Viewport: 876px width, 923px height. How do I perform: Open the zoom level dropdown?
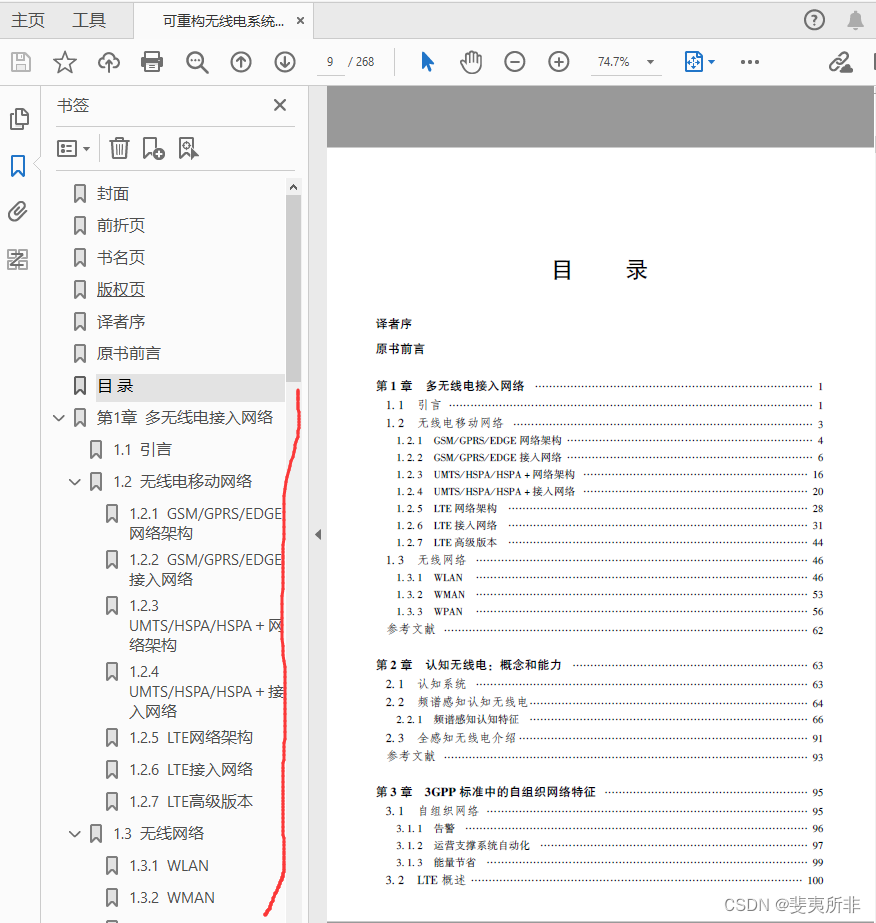[x=651, y=62]
